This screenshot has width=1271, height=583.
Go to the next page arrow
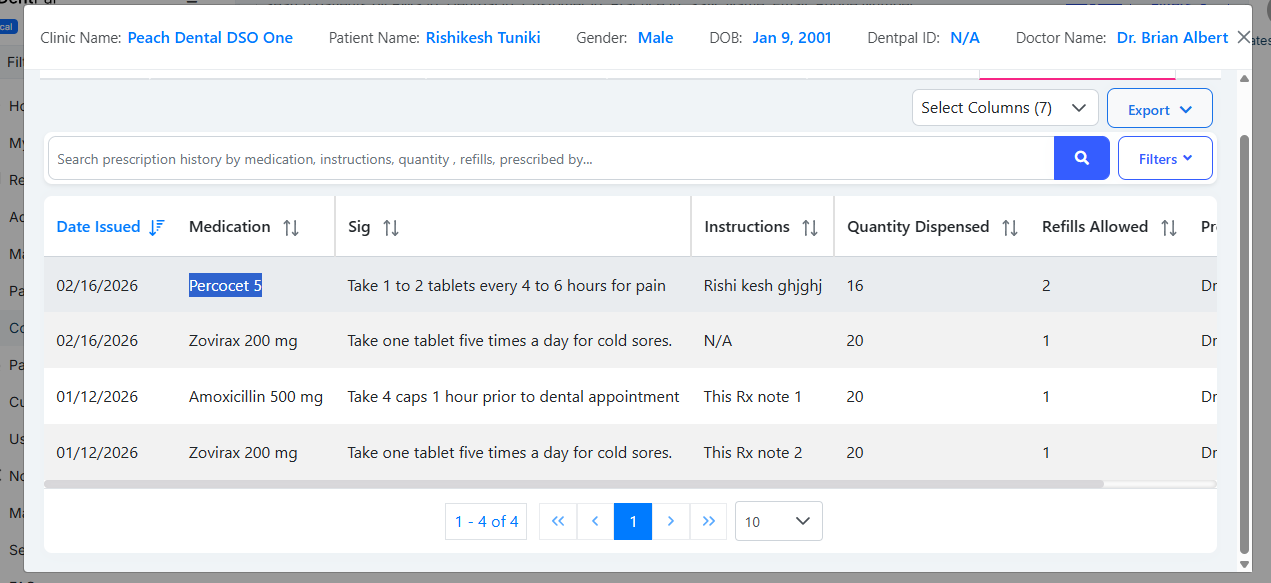click(671, 521)
